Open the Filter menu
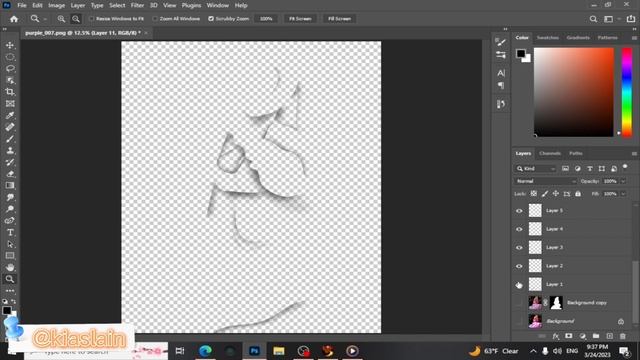Screen dimensions: 640x360 (x=137, y=5)
